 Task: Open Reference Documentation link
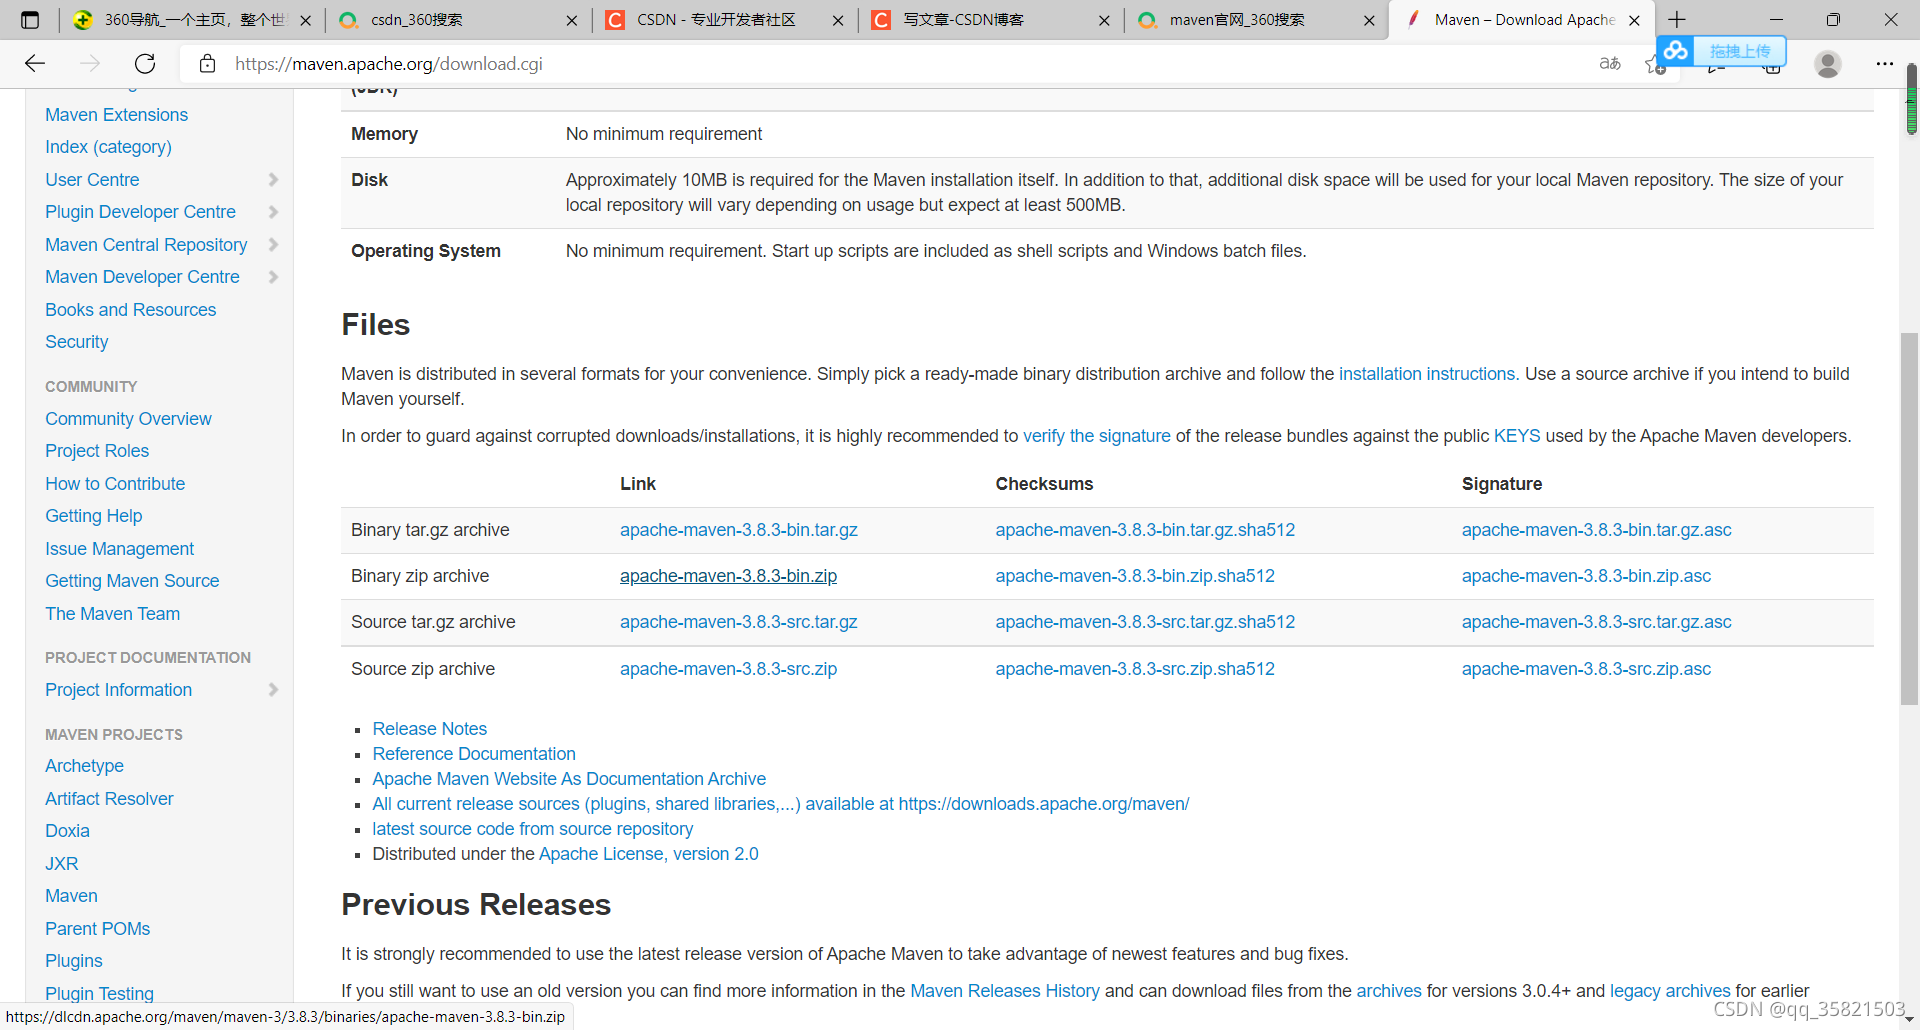click(474, 754)
